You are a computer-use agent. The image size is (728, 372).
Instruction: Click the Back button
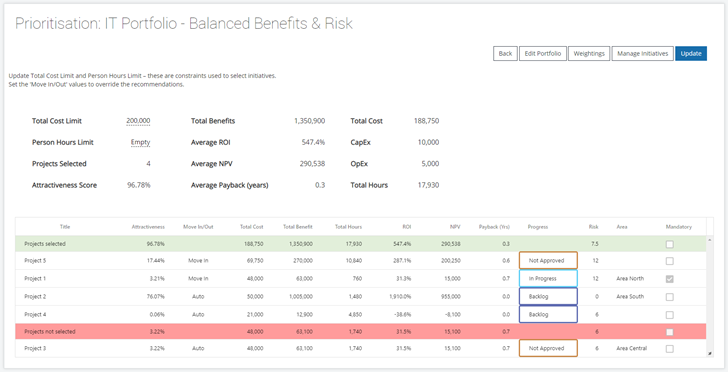pos(505,53)
